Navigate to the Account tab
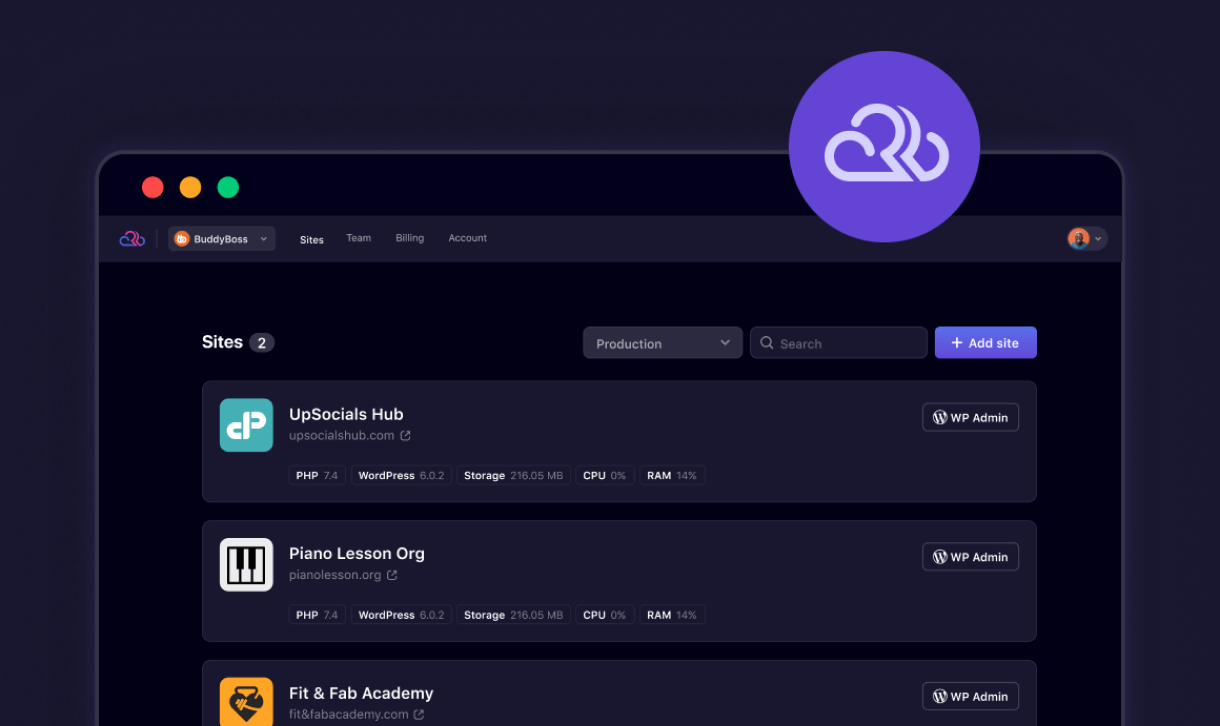 467,238
